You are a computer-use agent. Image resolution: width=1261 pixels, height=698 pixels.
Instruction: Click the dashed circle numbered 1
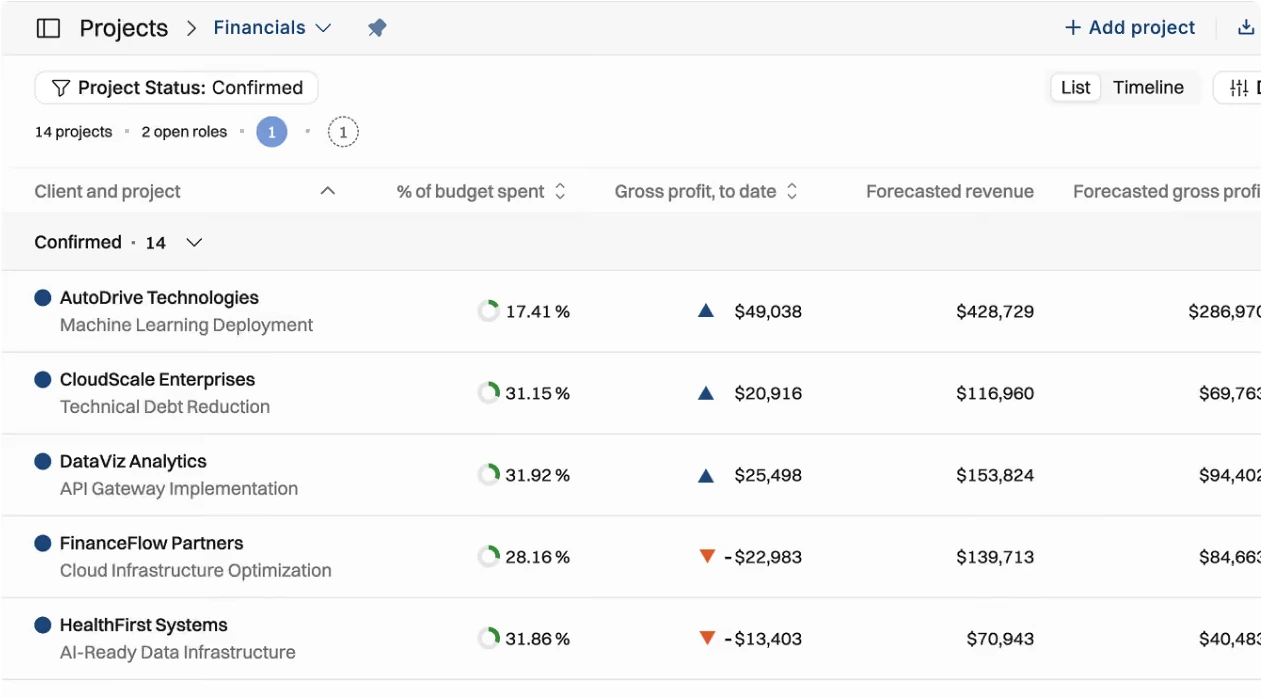point(343,132)
